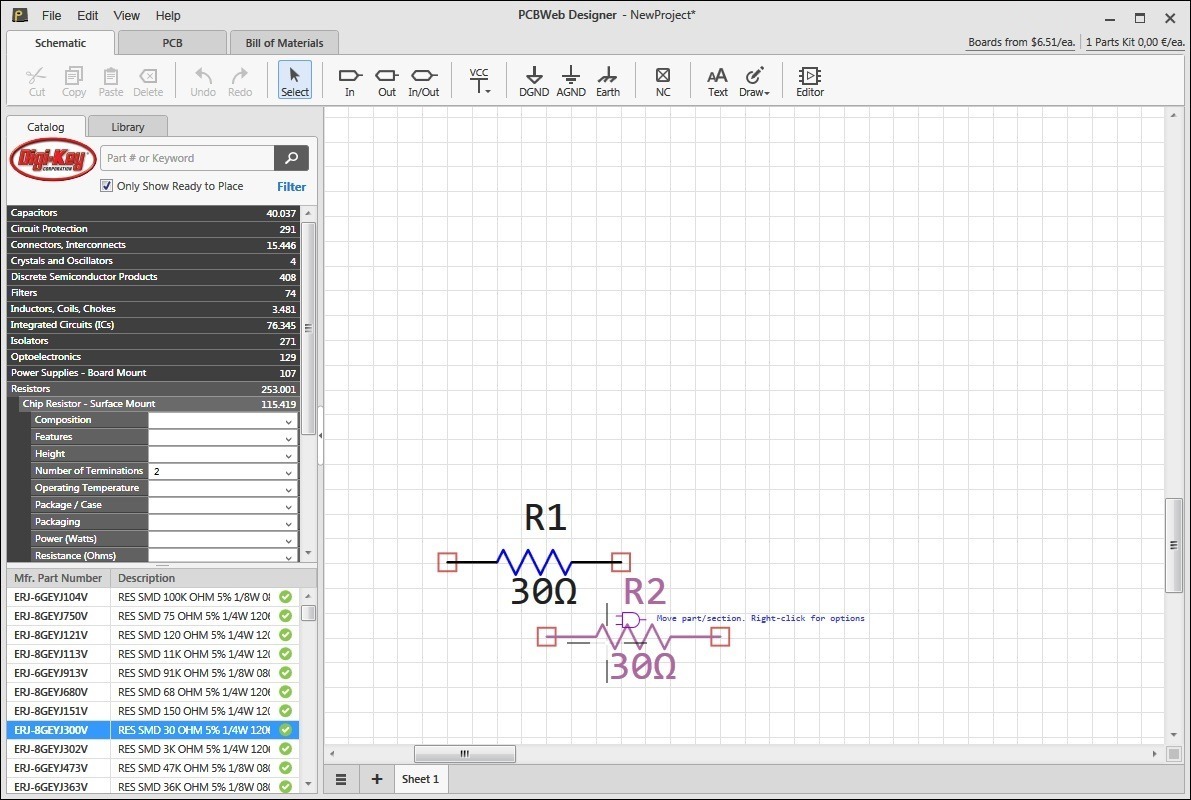Image resolution: width=1191 pixels, height=800 pixels.
Task: Open the Edit menu
Action: pos(87,15)
